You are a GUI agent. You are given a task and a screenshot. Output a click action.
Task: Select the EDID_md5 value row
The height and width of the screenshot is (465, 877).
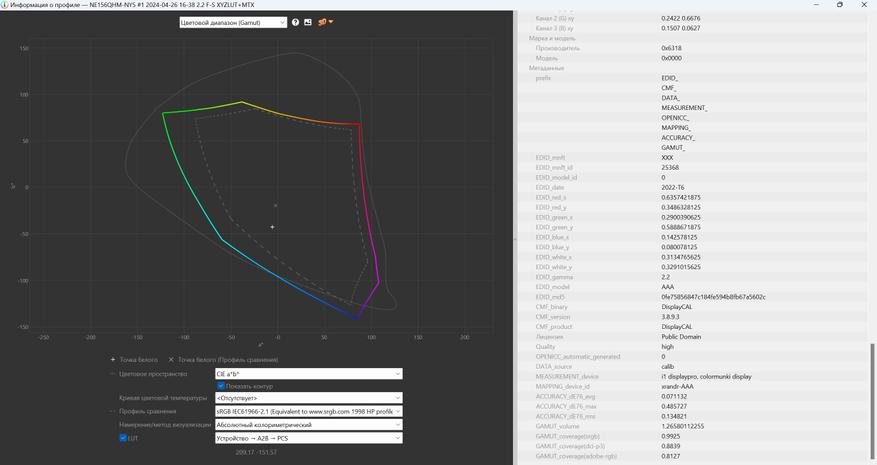pos(694,297)
